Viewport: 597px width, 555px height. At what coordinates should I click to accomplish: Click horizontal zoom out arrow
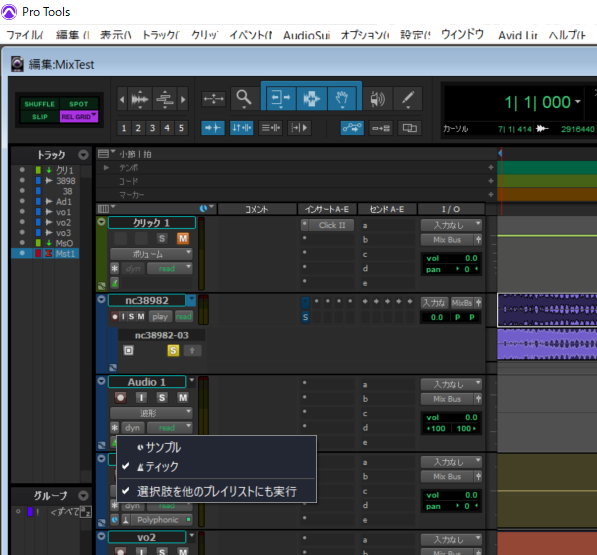(x=122, y=99)
